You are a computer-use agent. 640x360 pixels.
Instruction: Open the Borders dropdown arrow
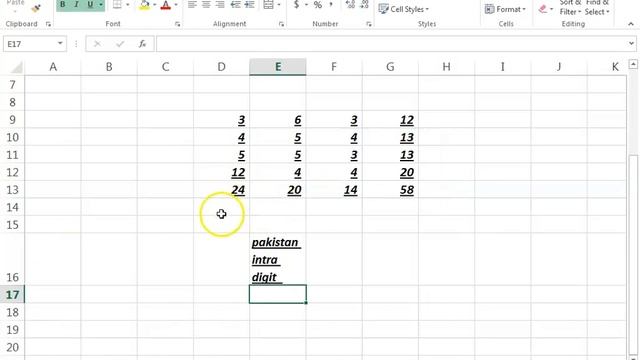coord(127,5)
